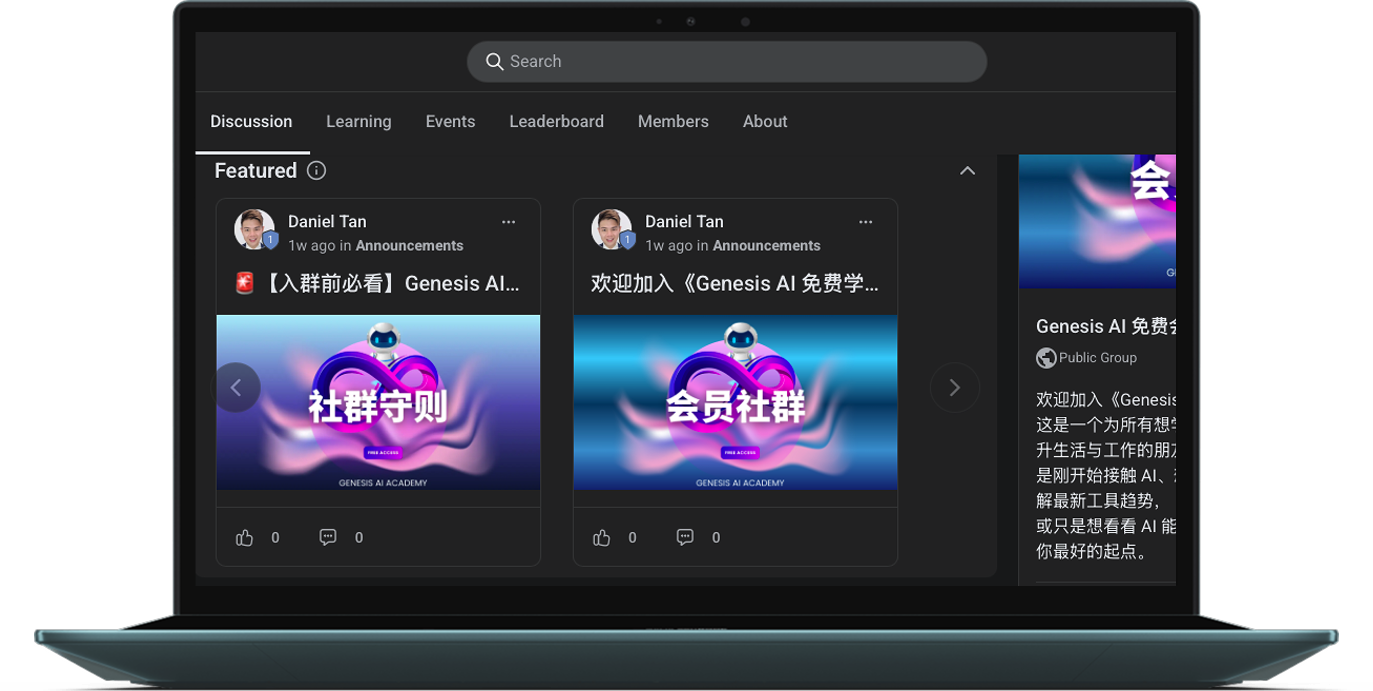Go to next featured post arrow
The height and width of the screenshot is (691, 1373).
(x=954, y=388)
